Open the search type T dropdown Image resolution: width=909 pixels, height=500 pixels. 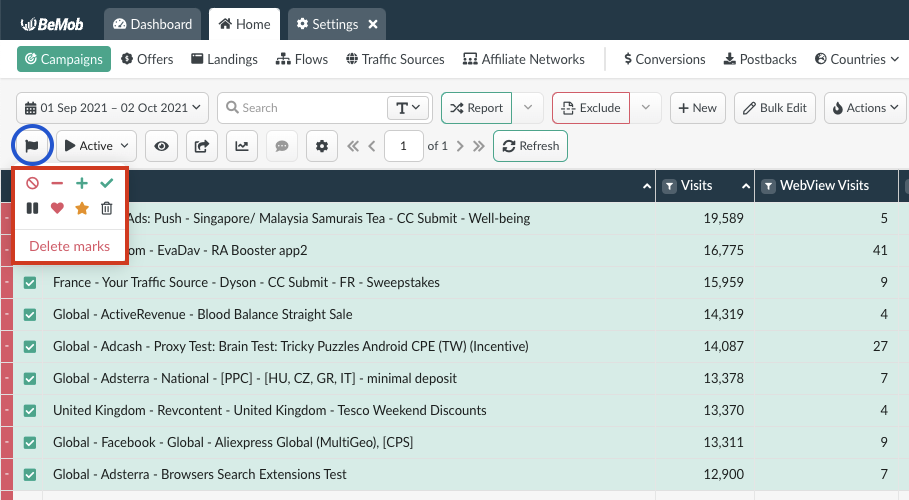(408, 108)
